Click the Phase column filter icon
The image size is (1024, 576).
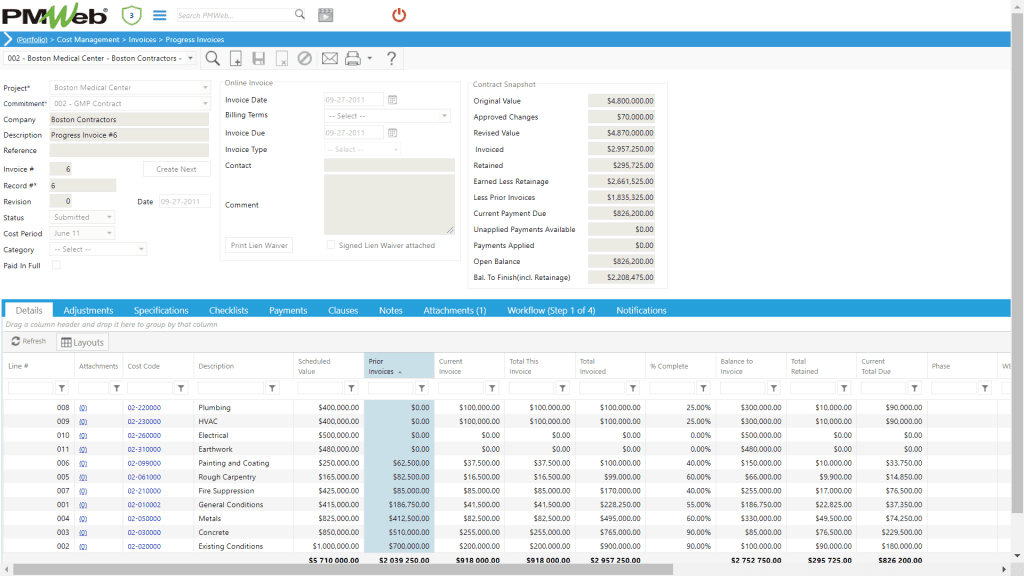(x=985, y=389)
